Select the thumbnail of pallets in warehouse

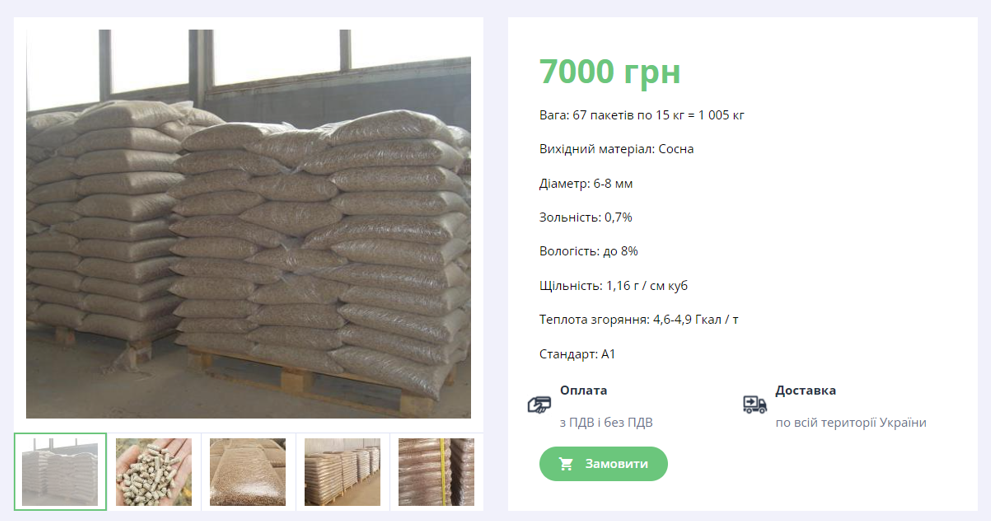(x=343, y=472)
